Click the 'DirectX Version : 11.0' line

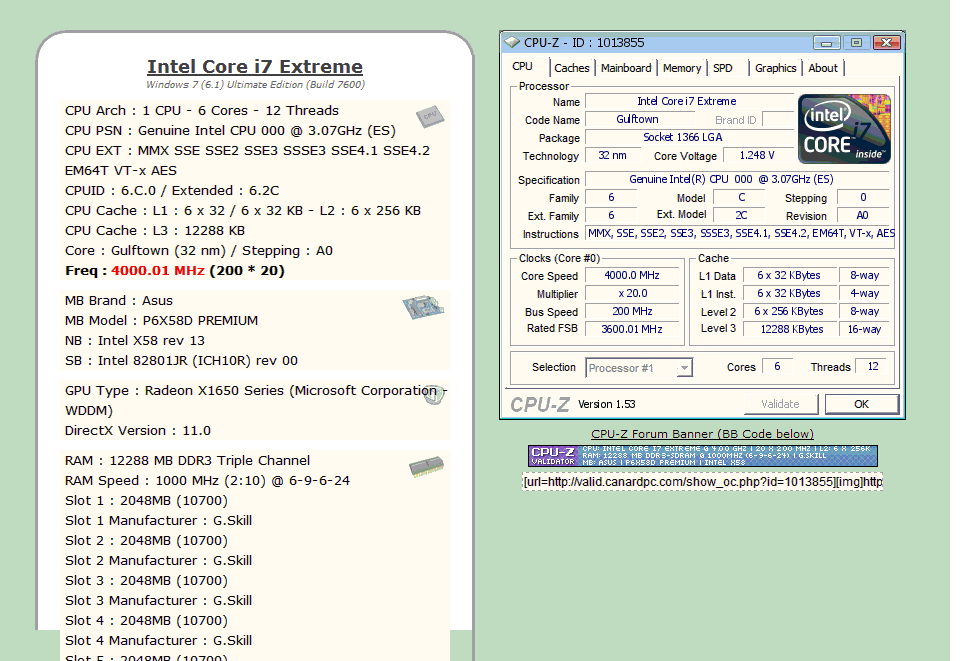tap(138, 431)
